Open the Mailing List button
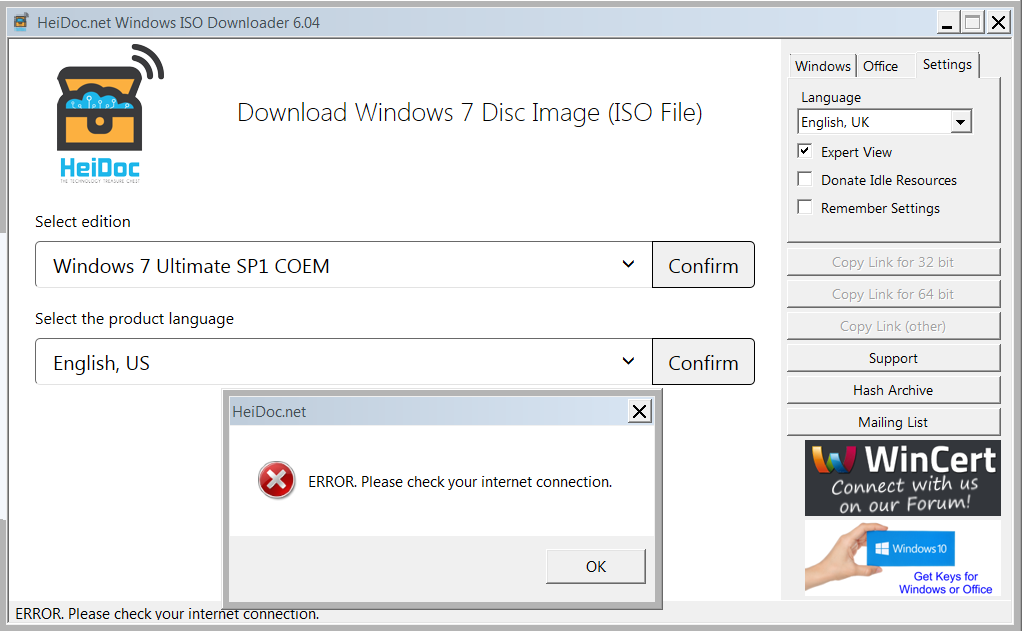Viewport: 1022px width, 631px height. 893,422
